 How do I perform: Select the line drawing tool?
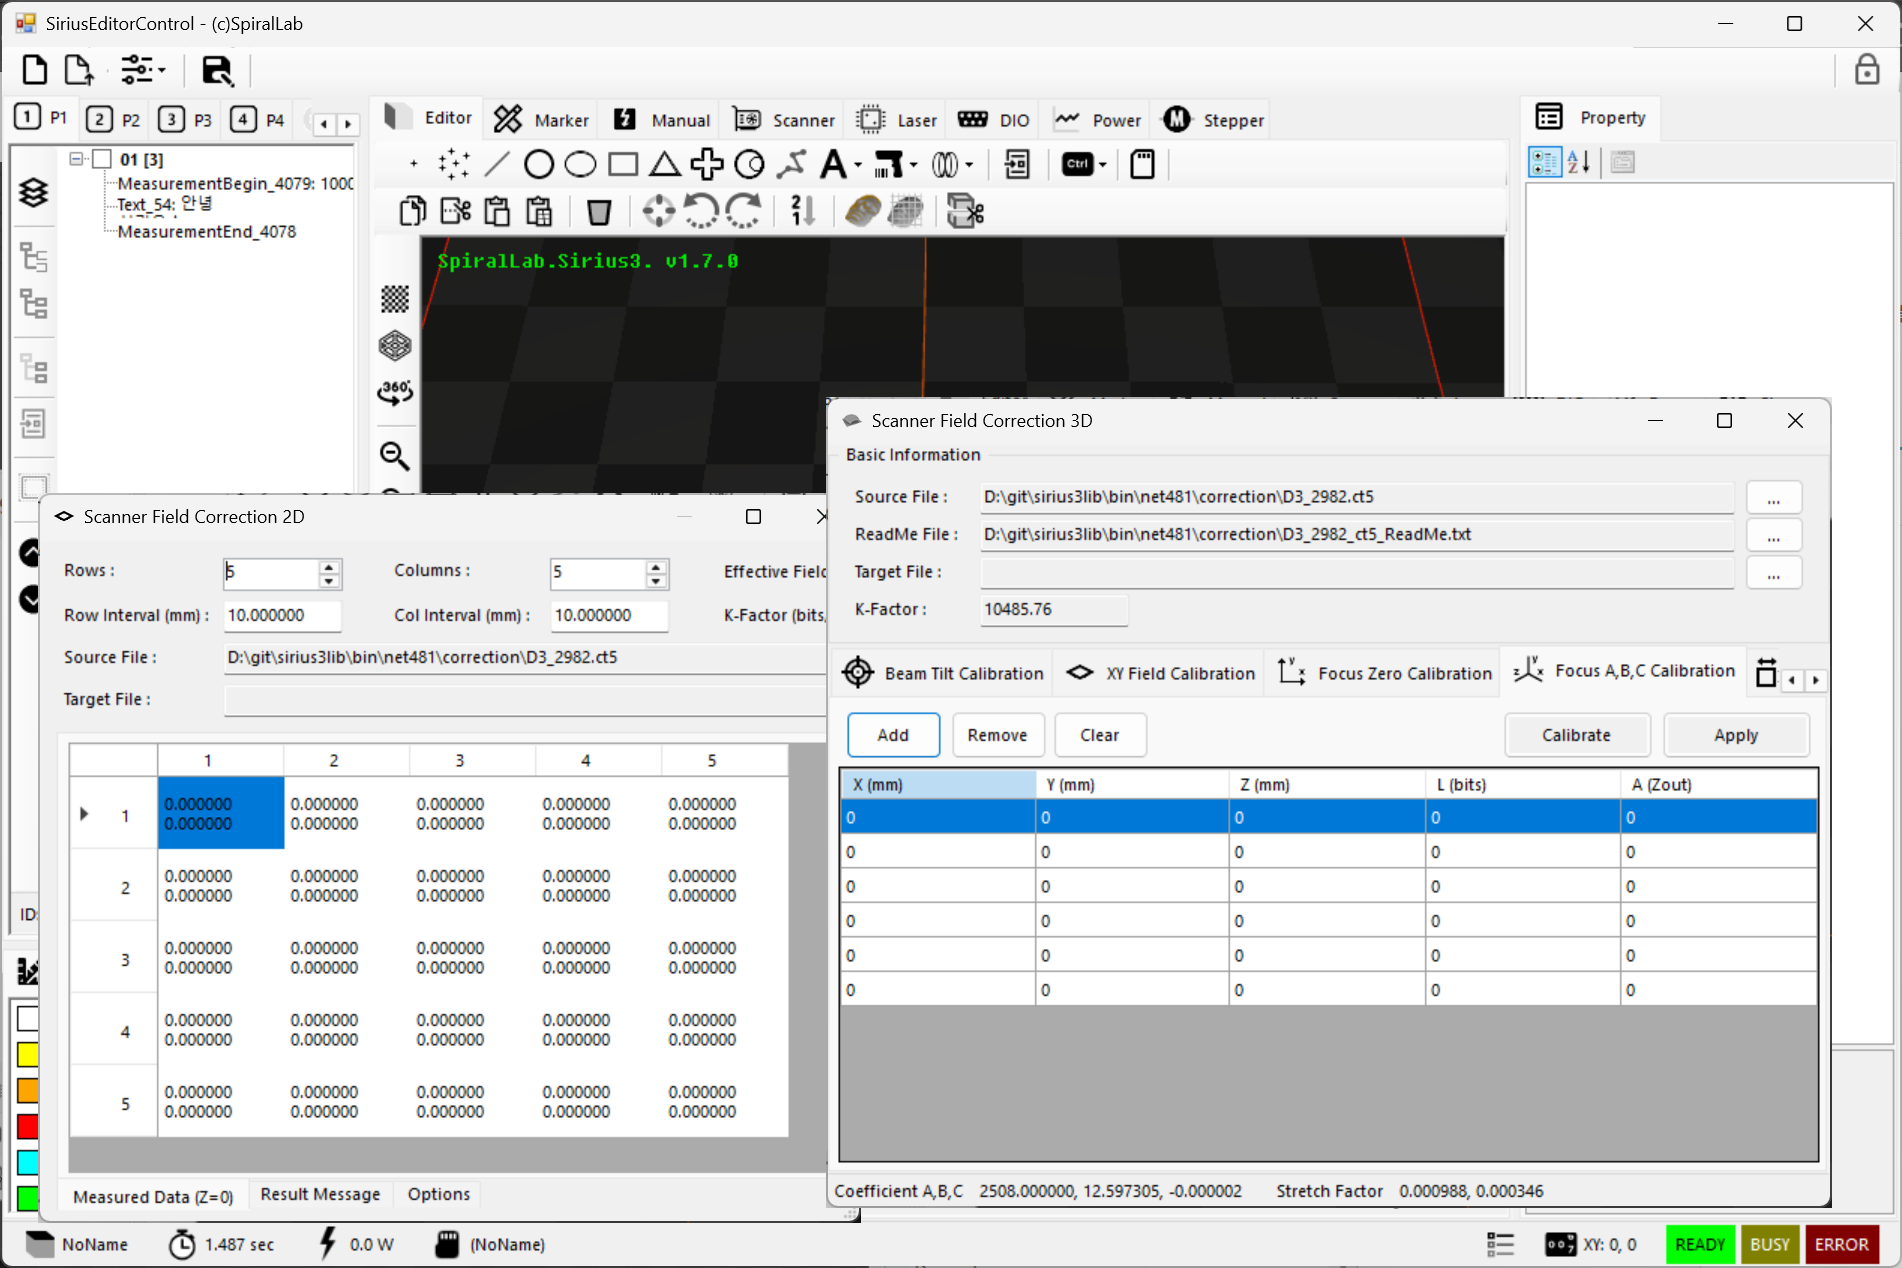click(x=497, y=164)
